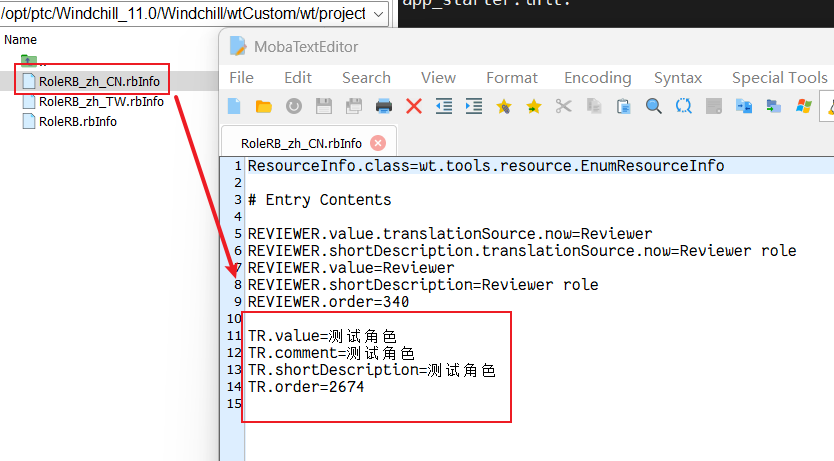The image size is (834, 461).
Task: Click line 1 ResourceInfo.class text
Action: click(486, 166)
